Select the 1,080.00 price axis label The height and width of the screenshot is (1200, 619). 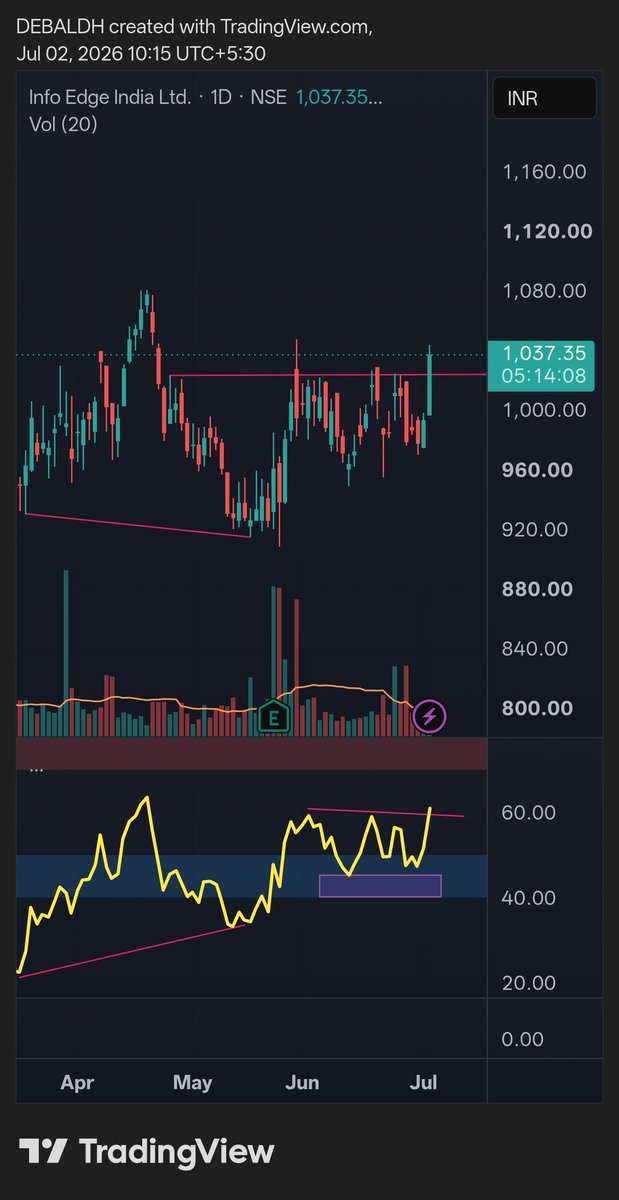(545, 291)
